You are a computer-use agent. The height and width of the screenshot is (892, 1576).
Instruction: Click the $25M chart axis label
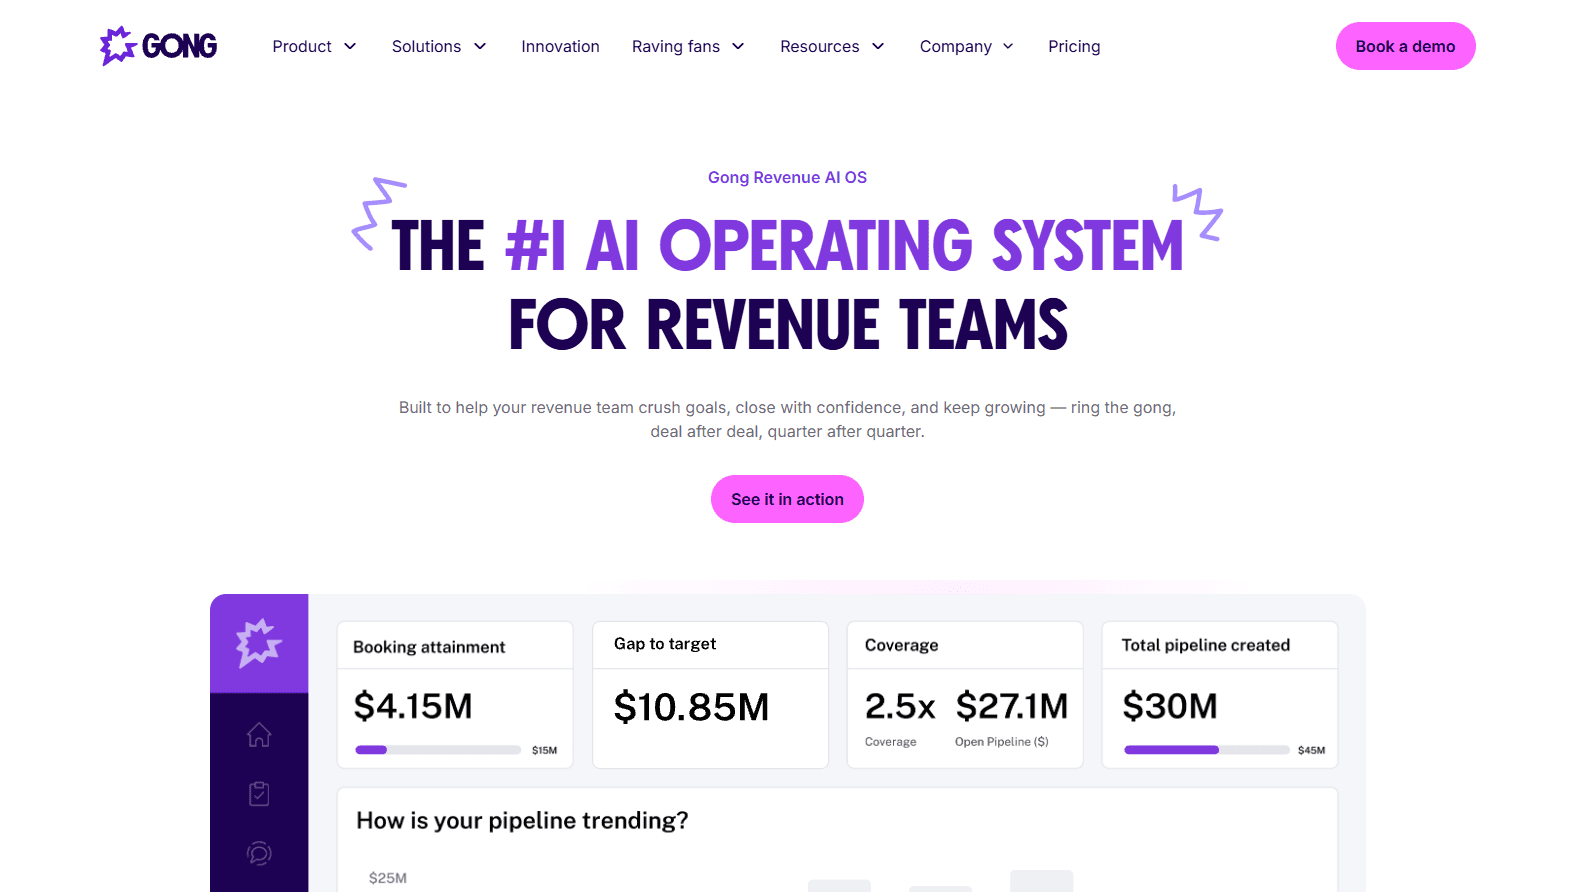tap(387, 878)
